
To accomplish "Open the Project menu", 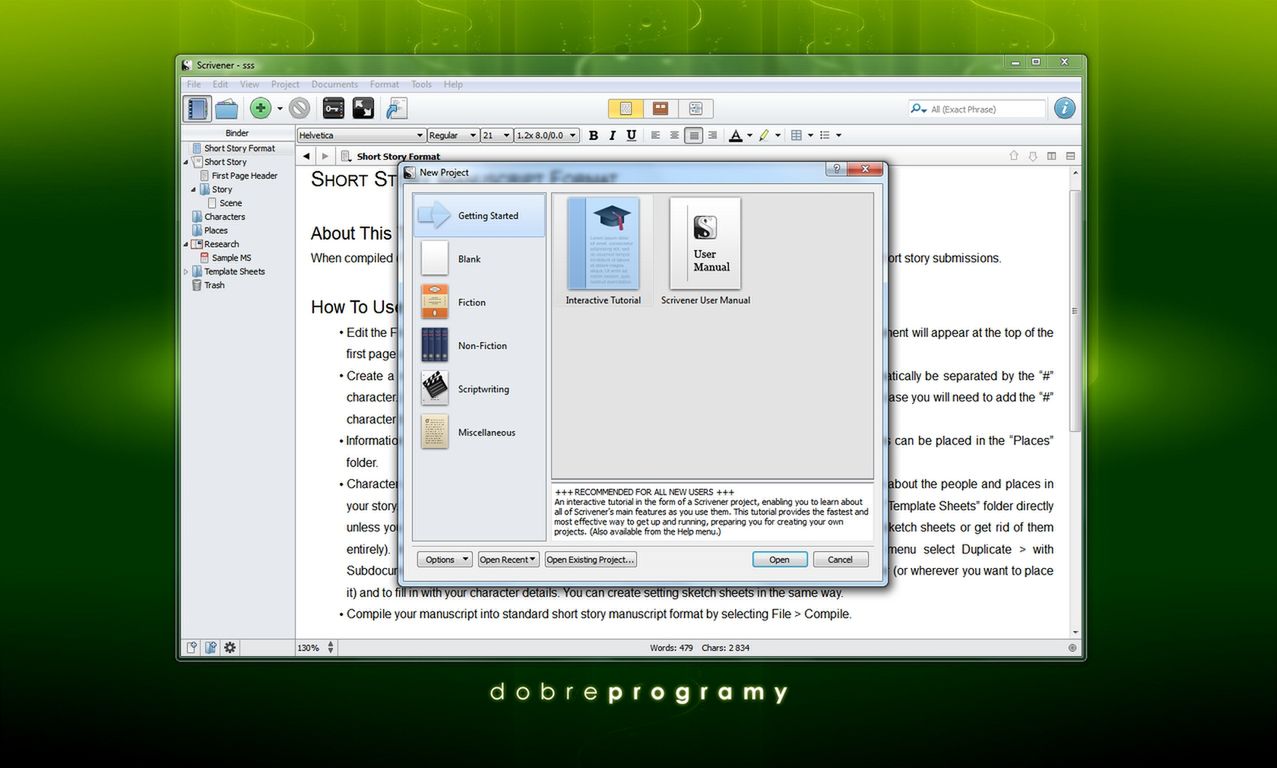I will point(285,84).
